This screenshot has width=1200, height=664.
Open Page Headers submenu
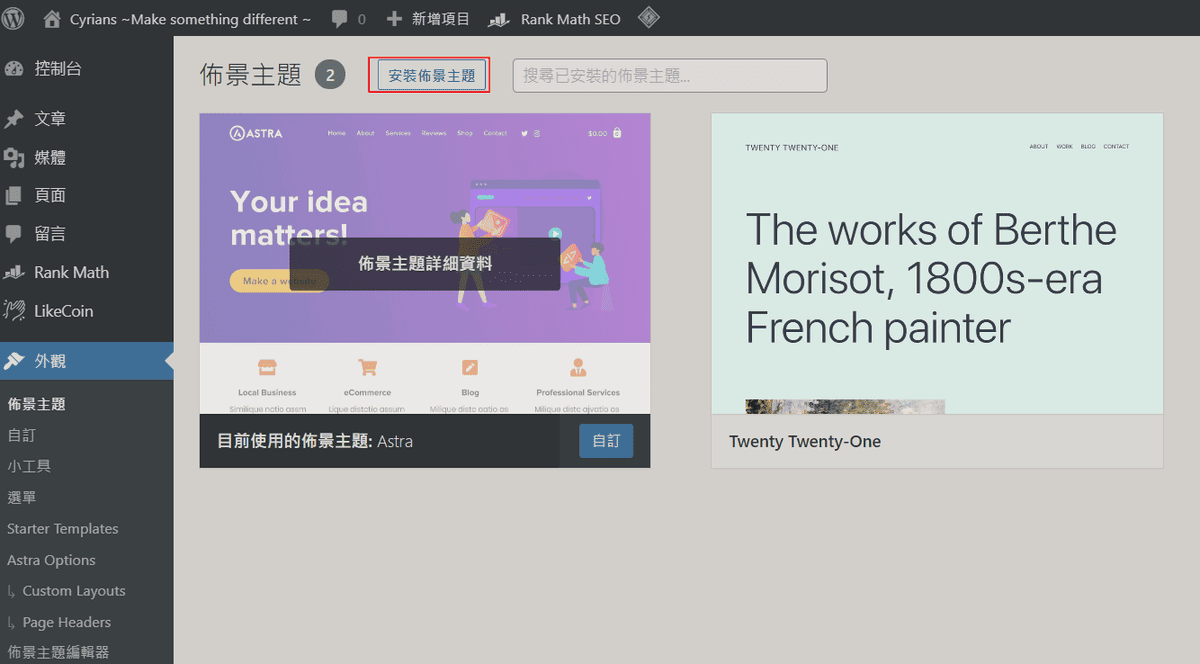point(67,622)
